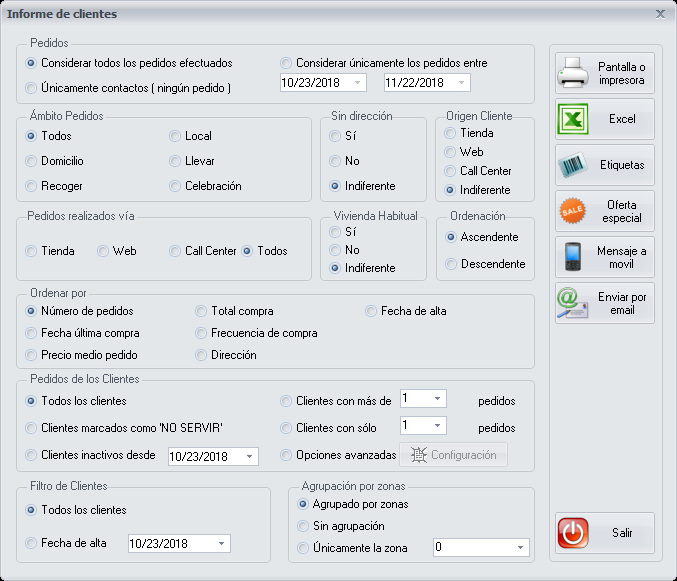Open Filtro de Clientes Fecha de alta date dropdown

221,543
